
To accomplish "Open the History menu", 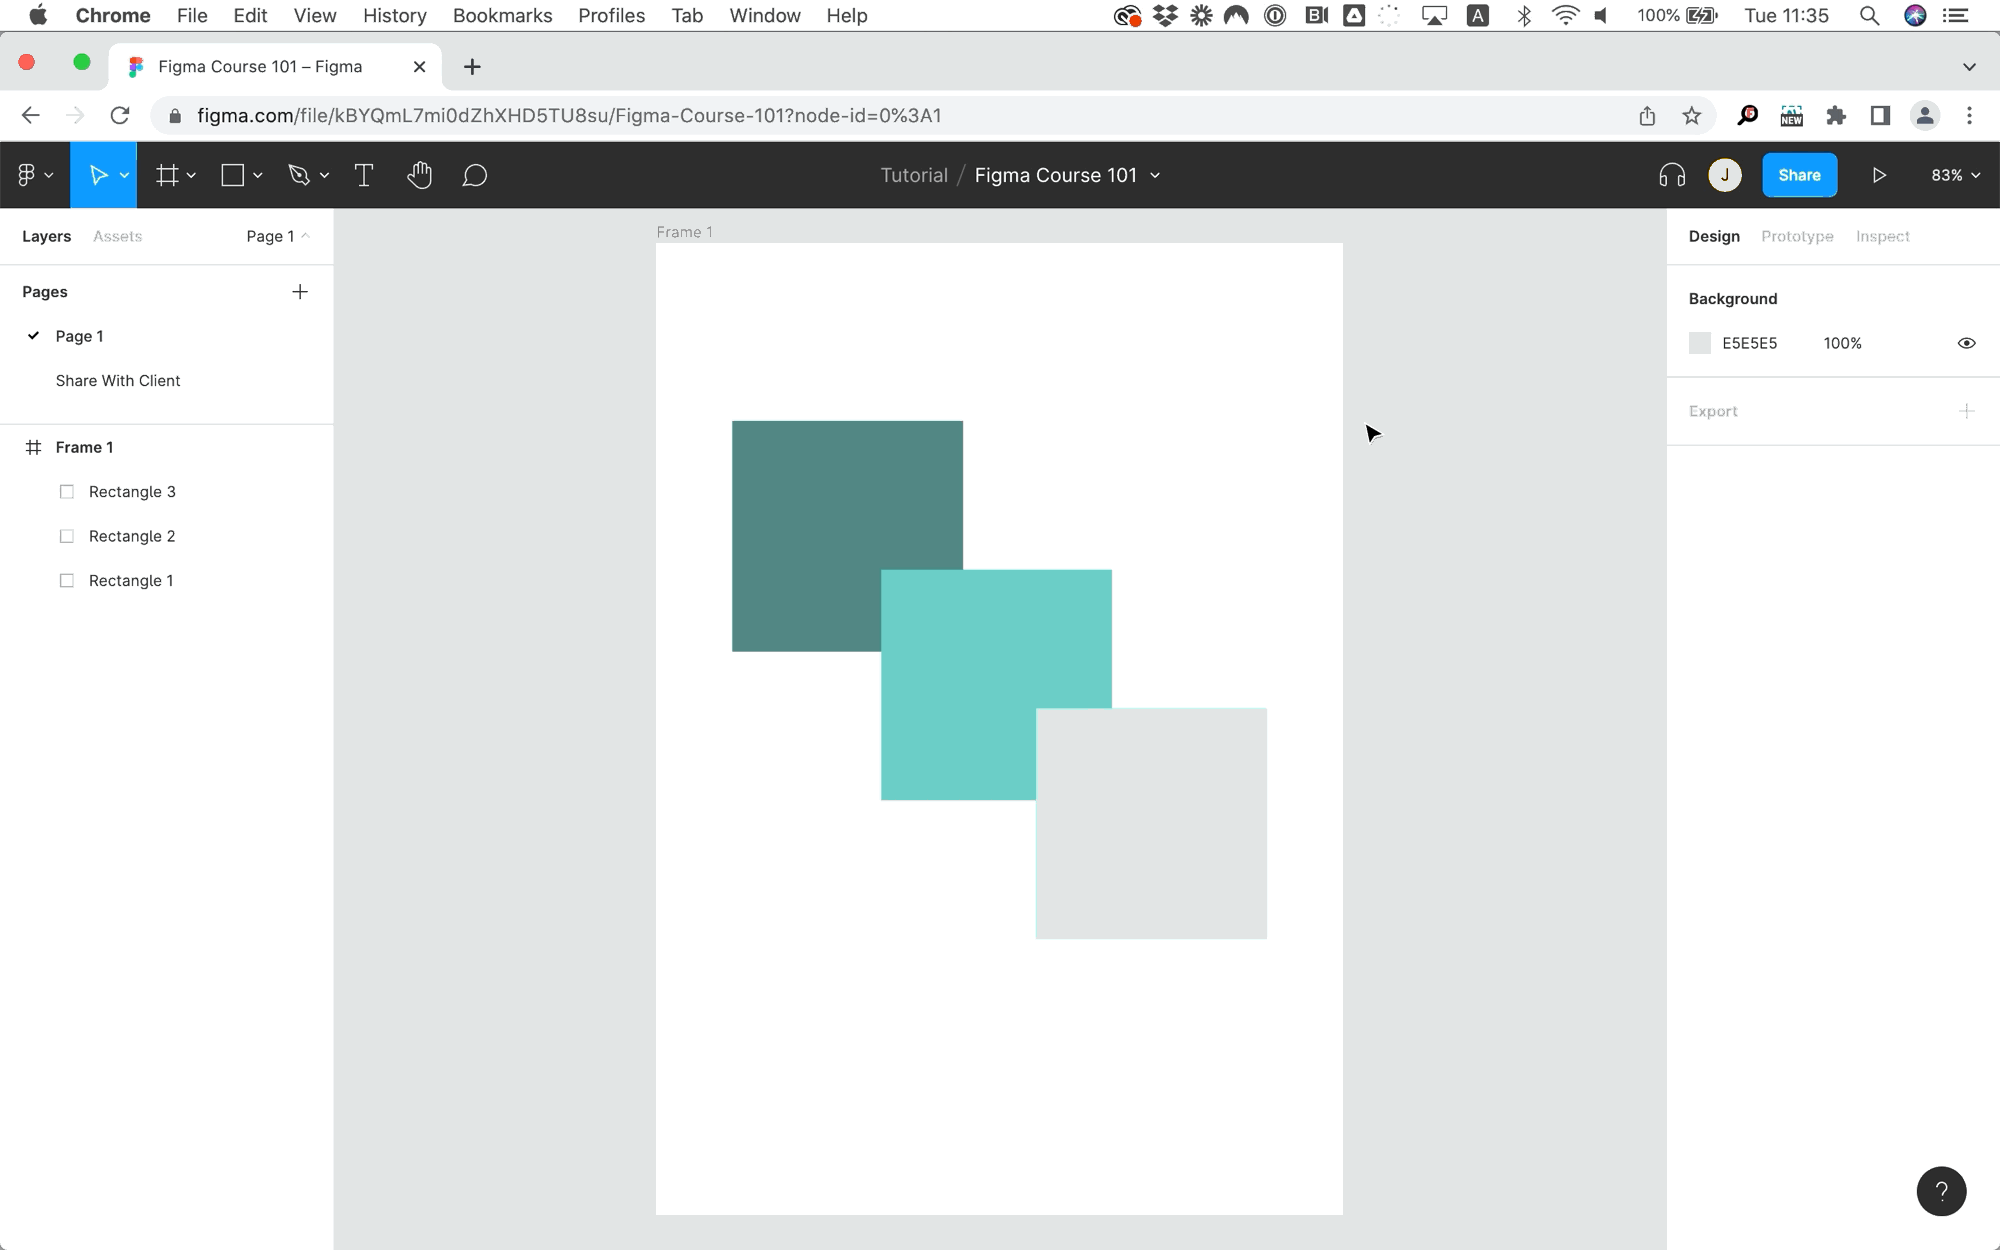I will pyautogui.click(x=394, y=16).
